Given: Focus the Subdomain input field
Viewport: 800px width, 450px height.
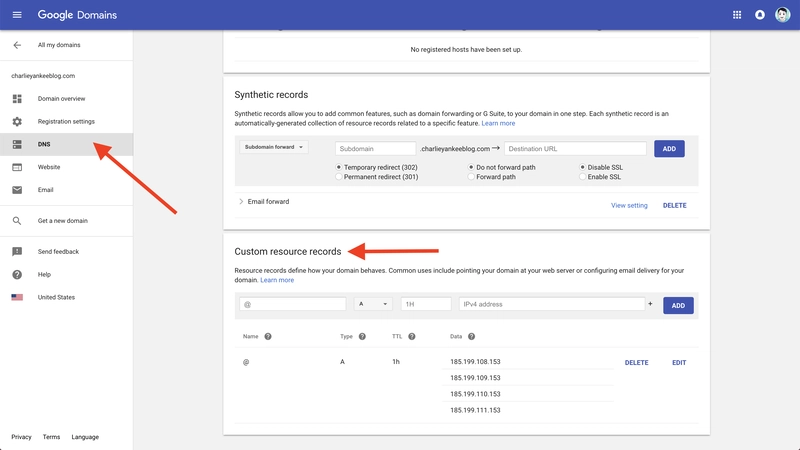Looking at the screenshot, I should tap(376, 148).
